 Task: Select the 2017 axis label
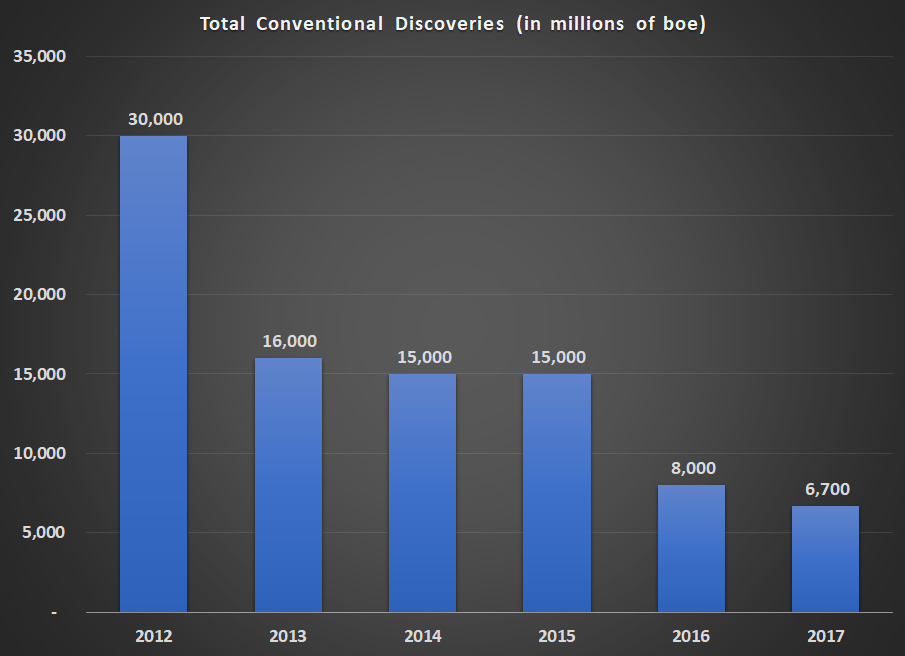(x=825, y=635)
